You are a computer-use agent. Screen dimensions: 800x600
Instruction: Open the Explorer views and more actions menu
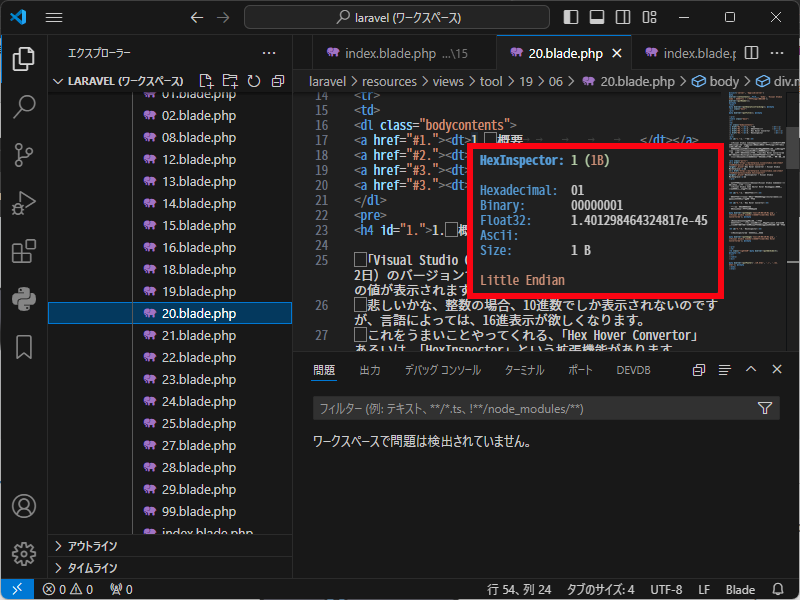pos(269,53)
